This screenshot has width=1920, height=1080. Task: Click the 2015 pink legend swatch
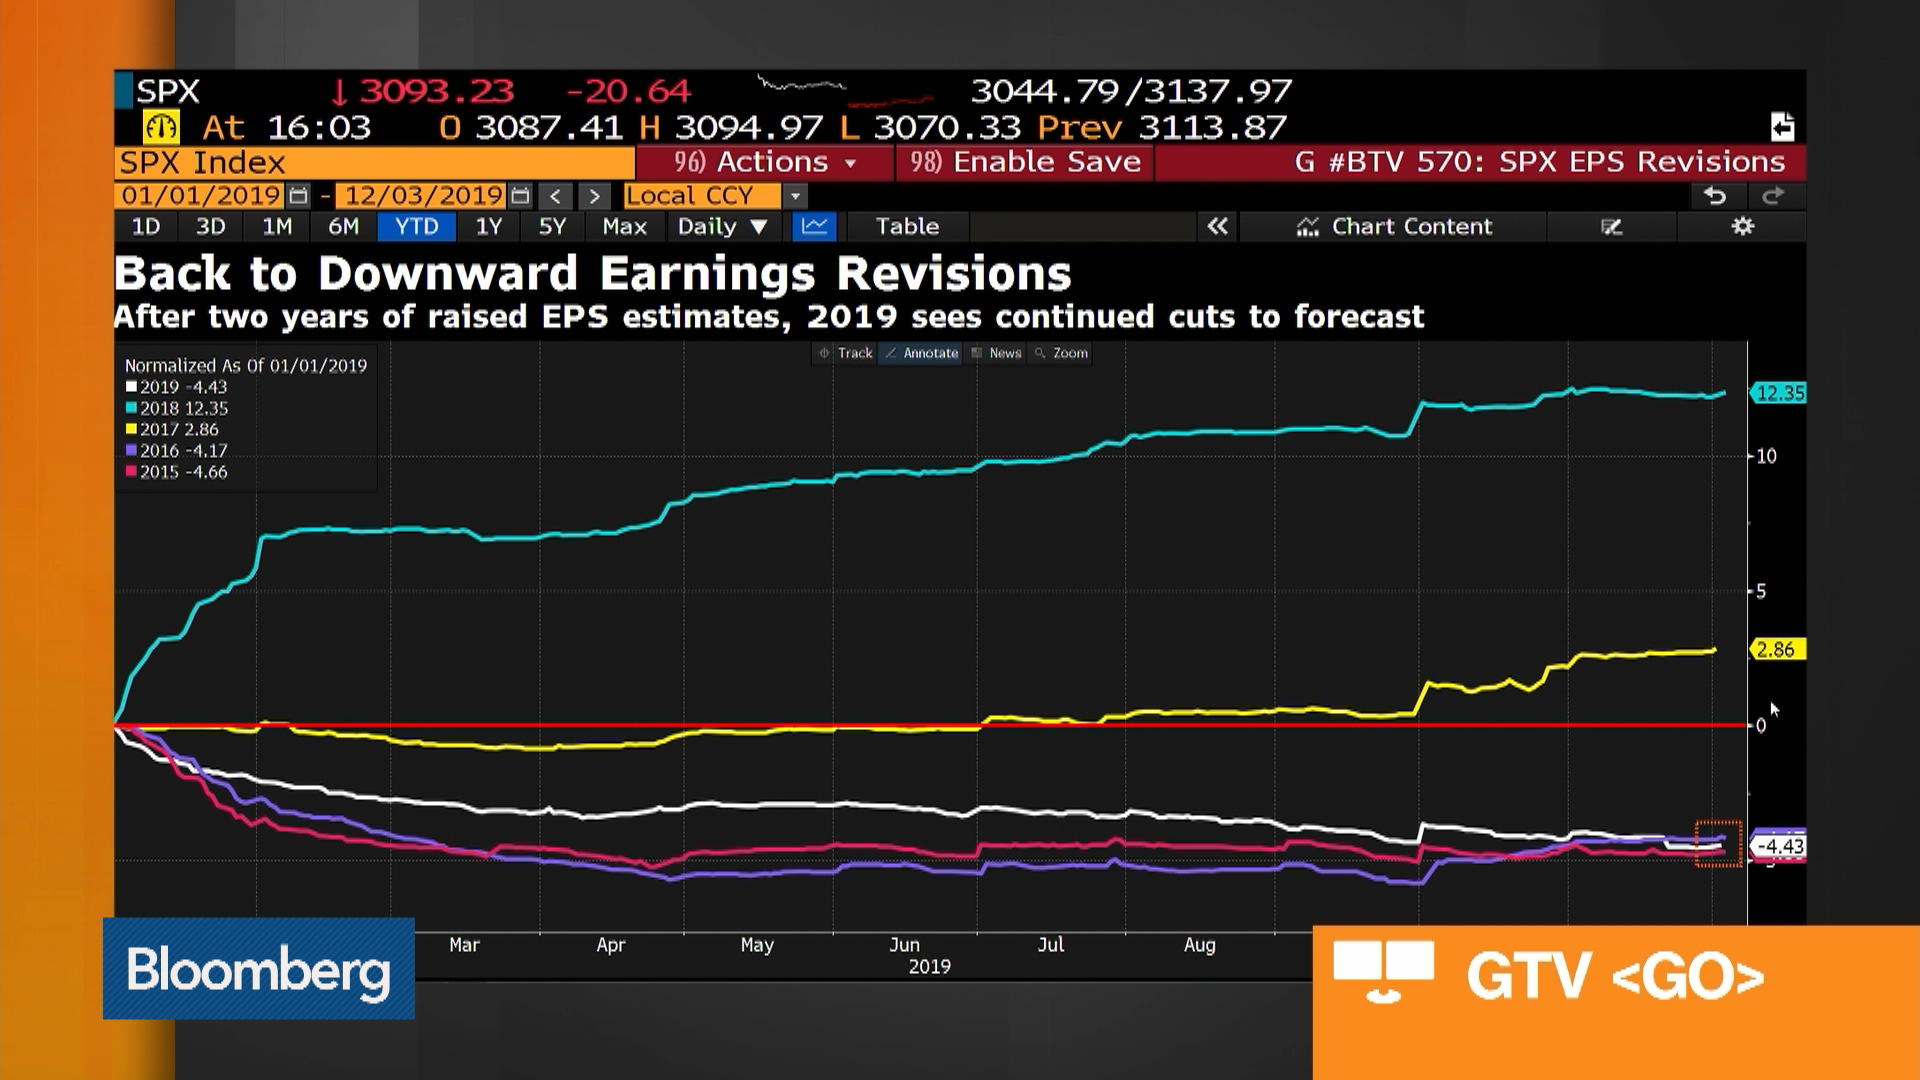[131, 471]
